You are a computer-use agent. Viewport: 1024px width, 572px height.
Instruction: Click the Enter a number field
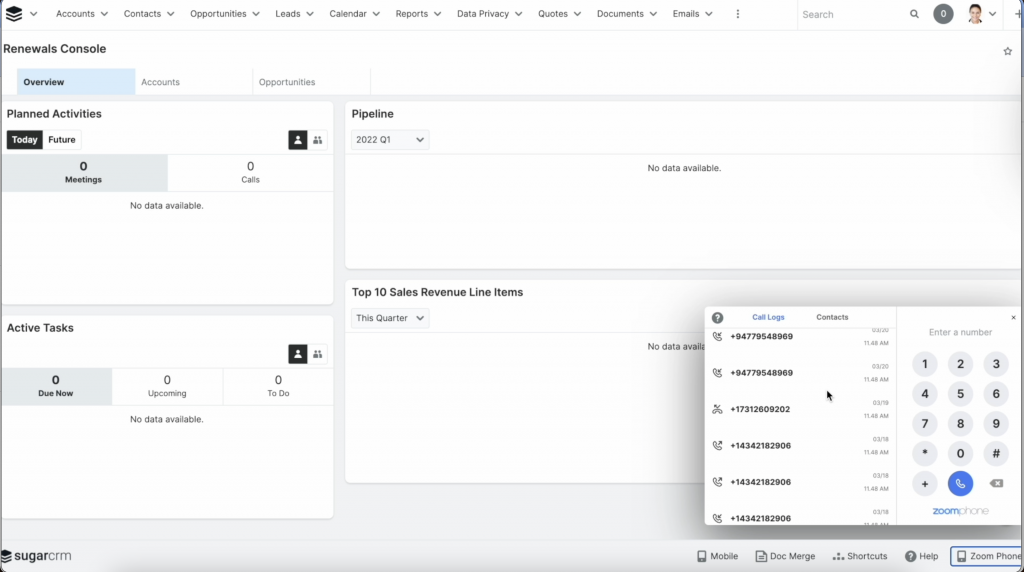coord(960,332)
